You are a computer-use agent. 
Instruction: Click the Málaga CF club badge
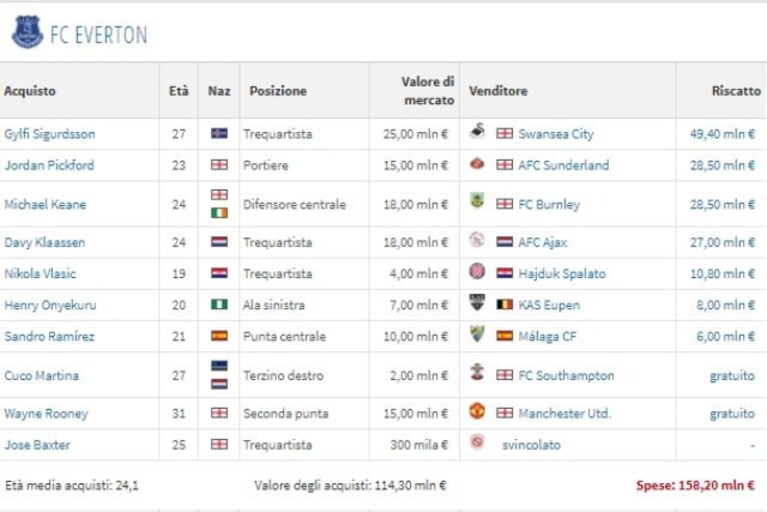(x=477, y=334)
